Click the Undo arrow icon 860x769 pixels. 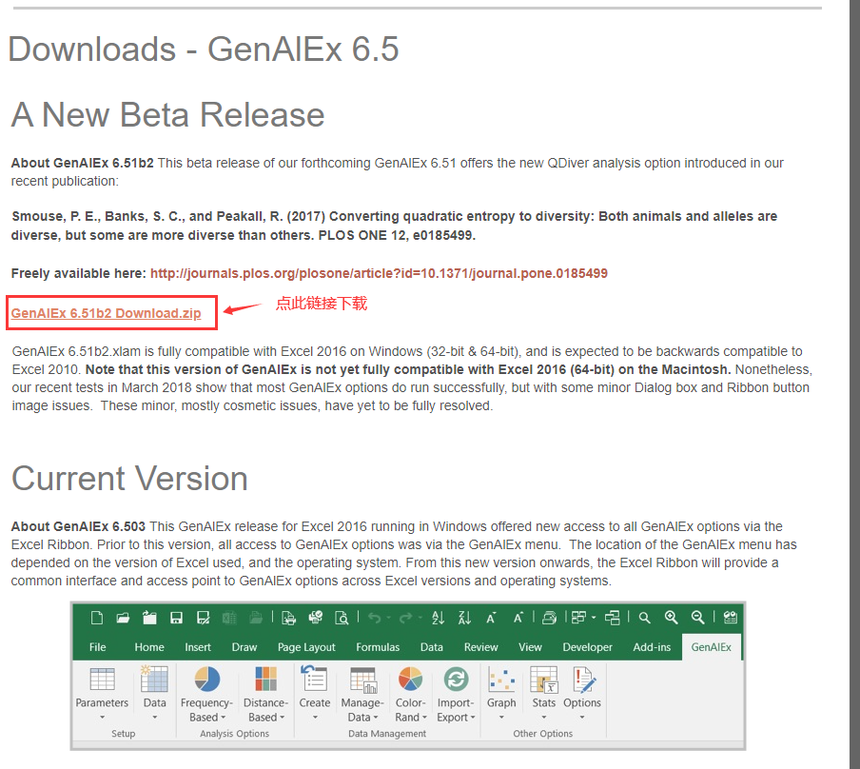[375, 618]
